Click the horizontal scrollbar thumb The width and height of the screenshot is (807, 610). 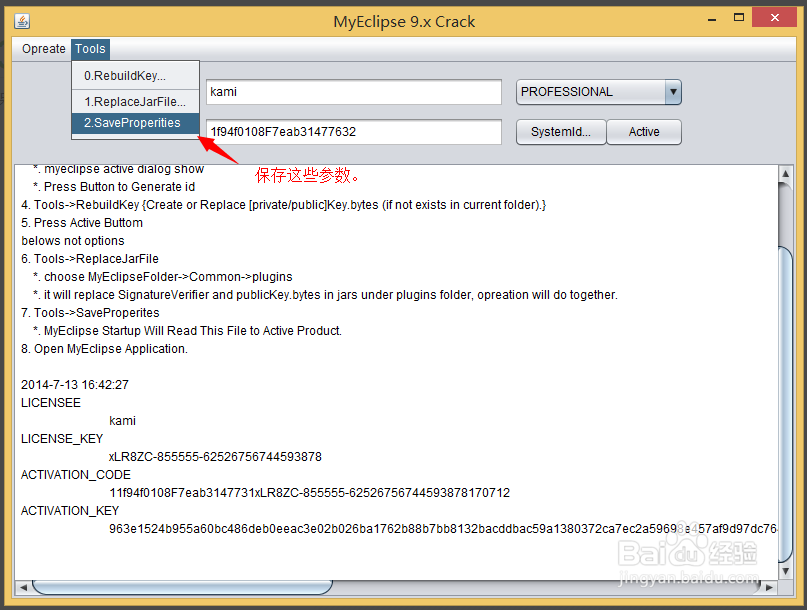click(x=182, y=587)
